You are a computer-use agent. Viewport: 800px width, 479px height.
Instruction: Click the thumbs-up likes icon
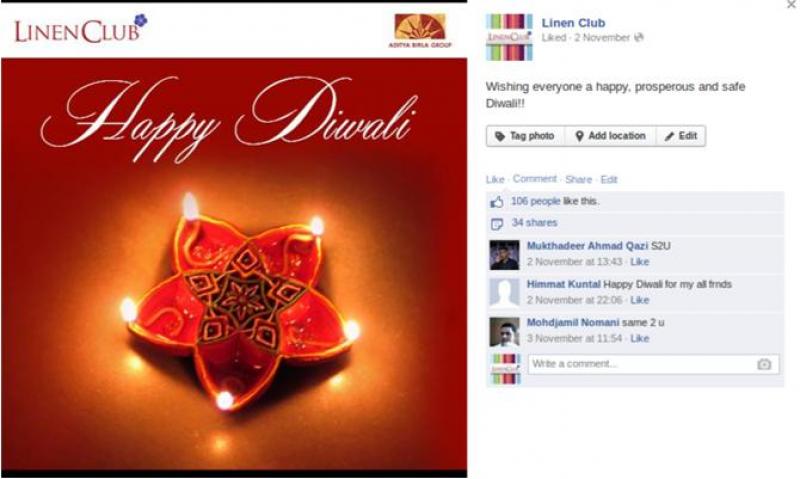[496, 202]
